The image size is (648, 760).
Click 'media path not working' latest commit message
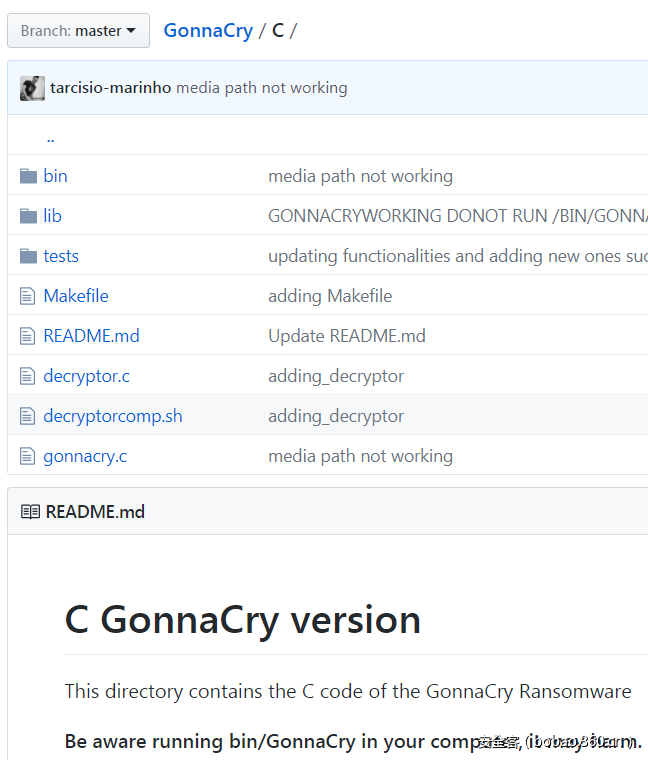coord(262,88)
